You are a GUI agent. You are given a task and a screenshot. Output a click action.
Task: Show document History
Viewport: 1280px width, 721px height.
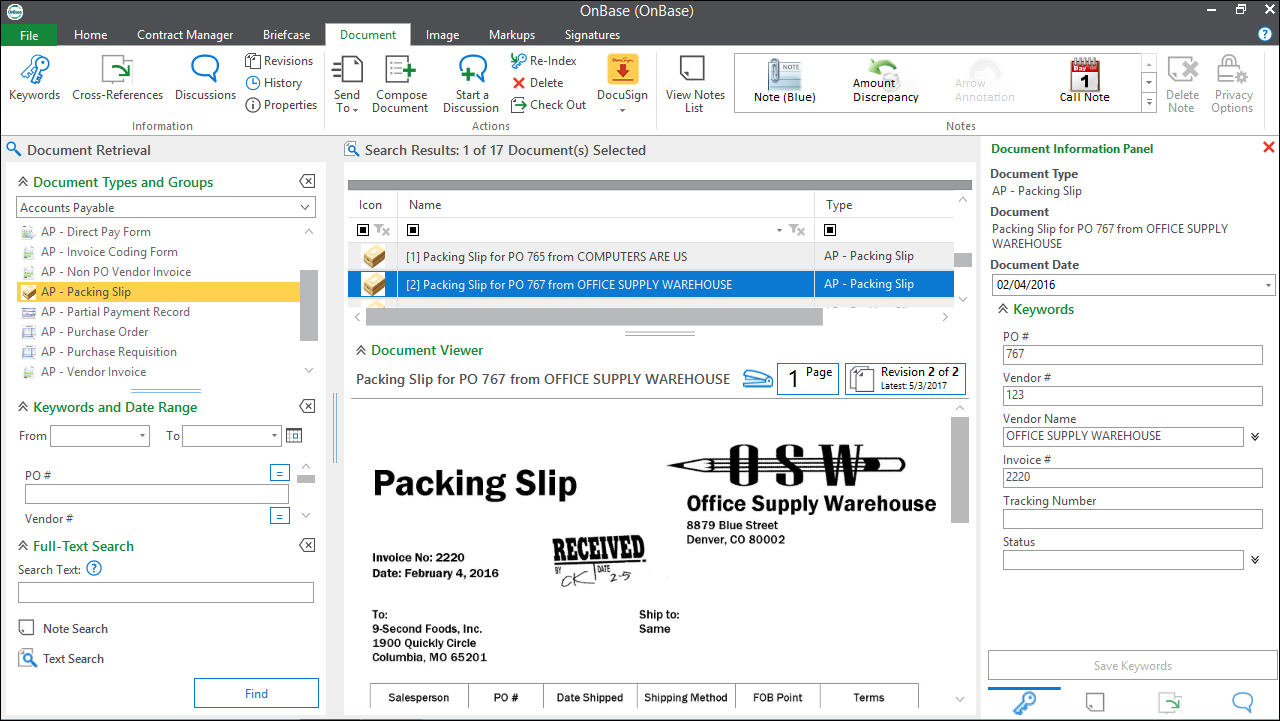click(274, 83)
